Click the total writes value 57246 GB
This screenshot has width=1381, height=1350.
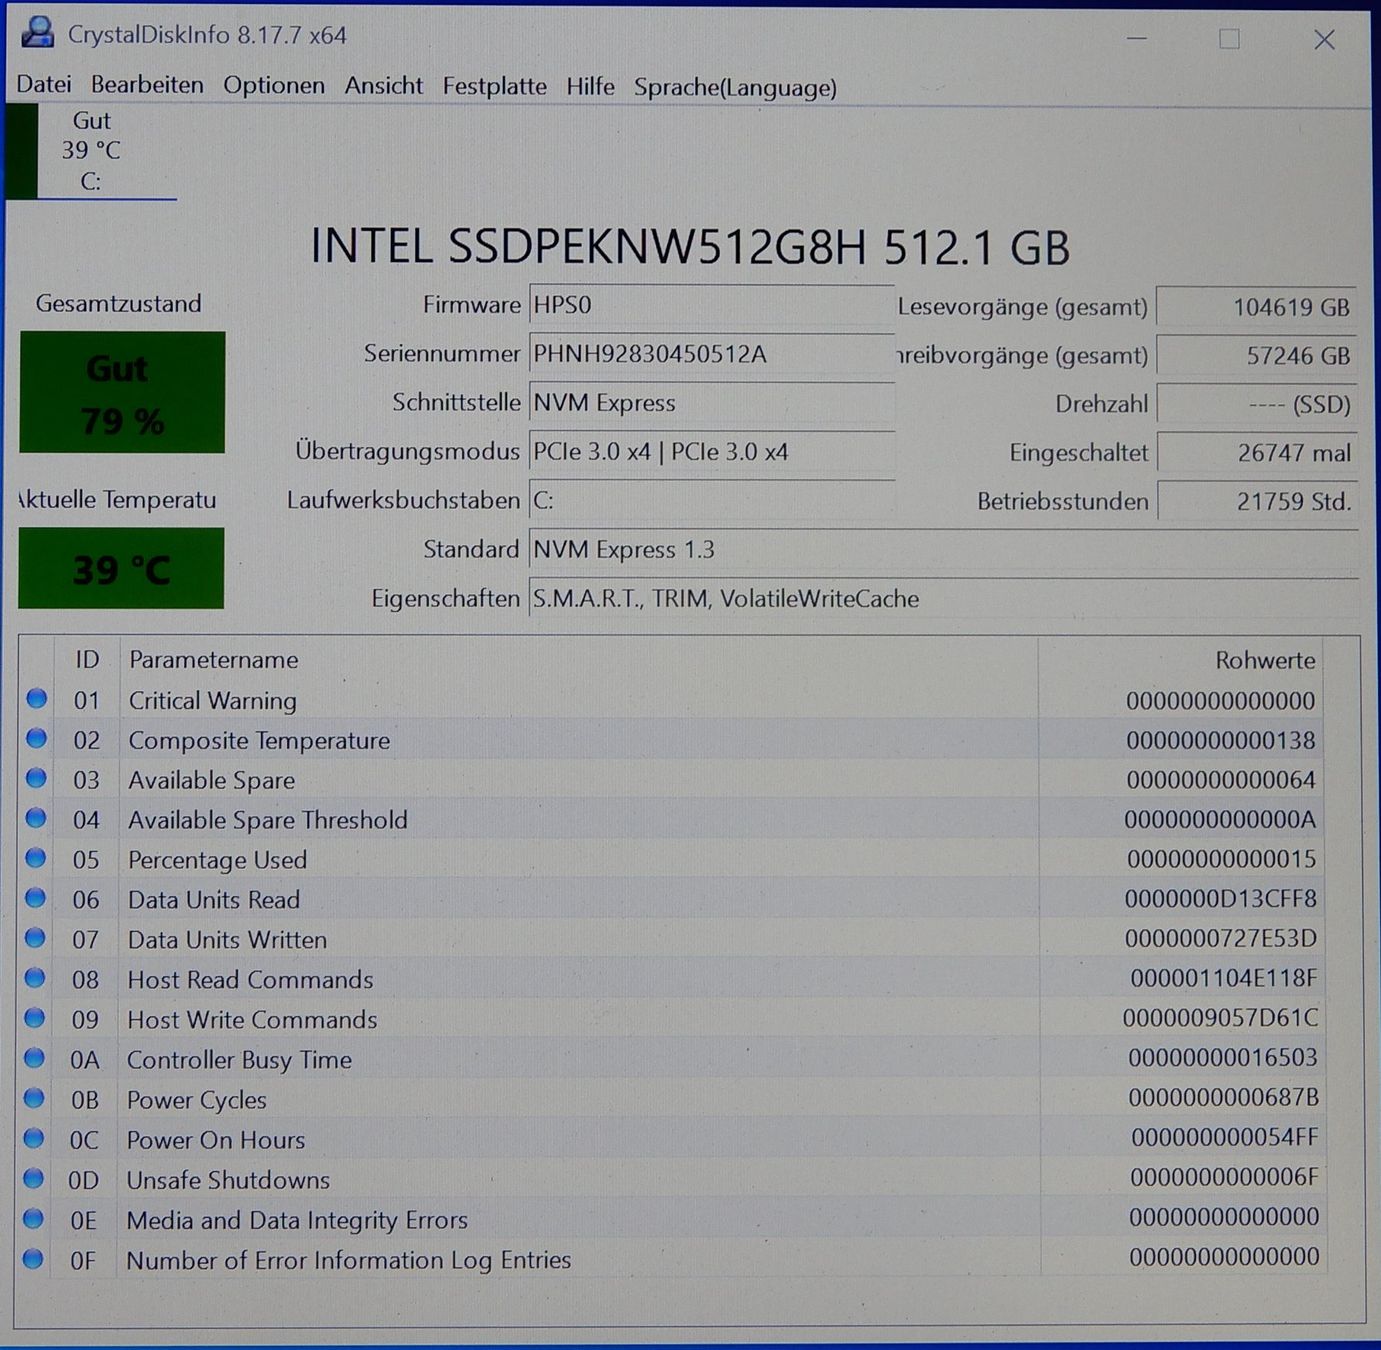[x=1257, y=355]
